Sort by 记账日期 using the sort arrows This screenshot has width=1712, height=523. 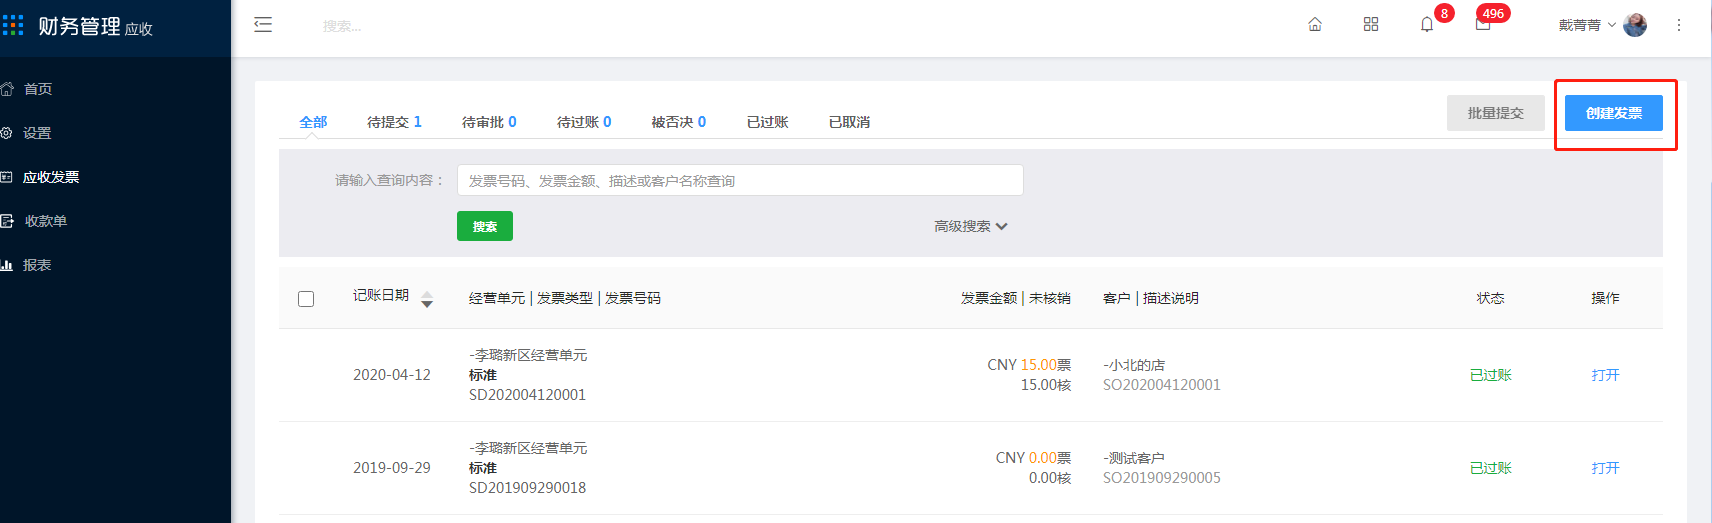[x=427, y=299]
